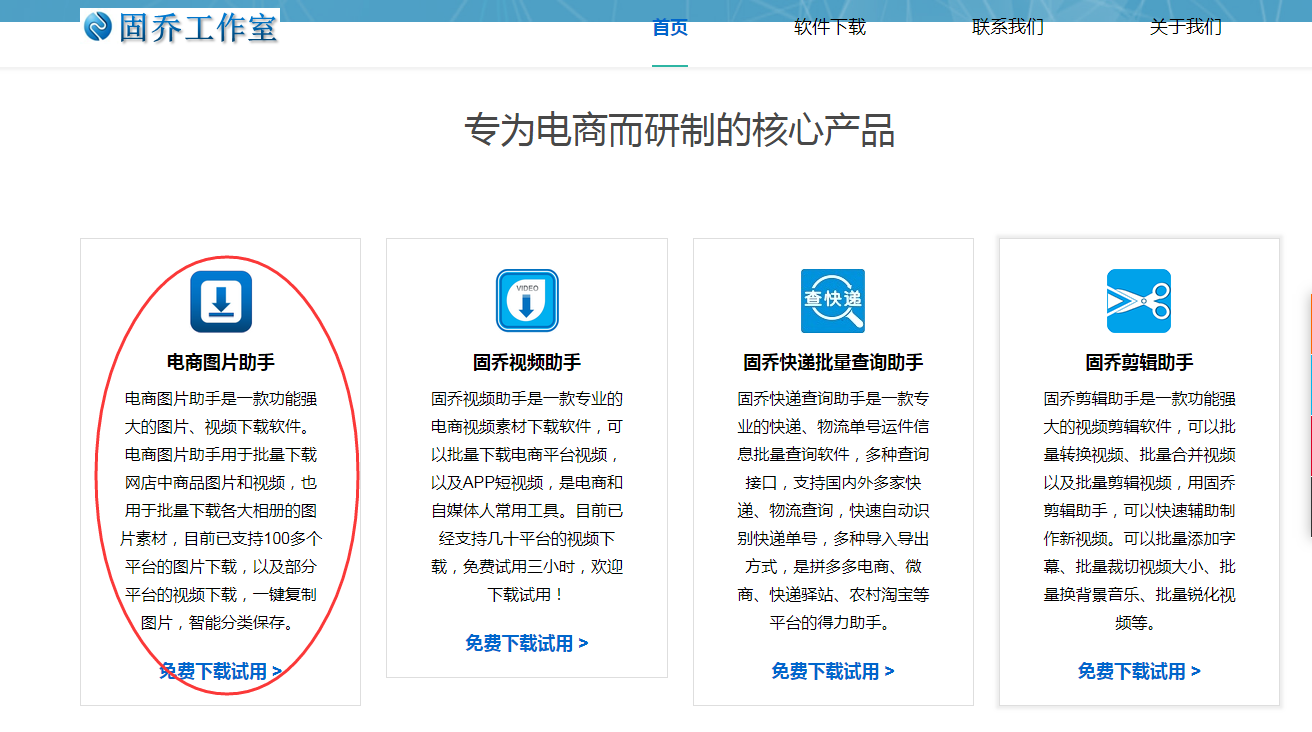Image resolution: width=1312 pixels, height=732 pixels.
Task: Click the 固乔视频助手 description paragraph
Action: (x=527, y=496)
